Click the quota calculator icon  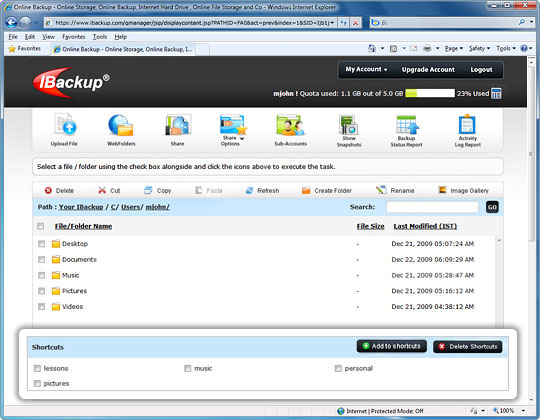point(496,93)
